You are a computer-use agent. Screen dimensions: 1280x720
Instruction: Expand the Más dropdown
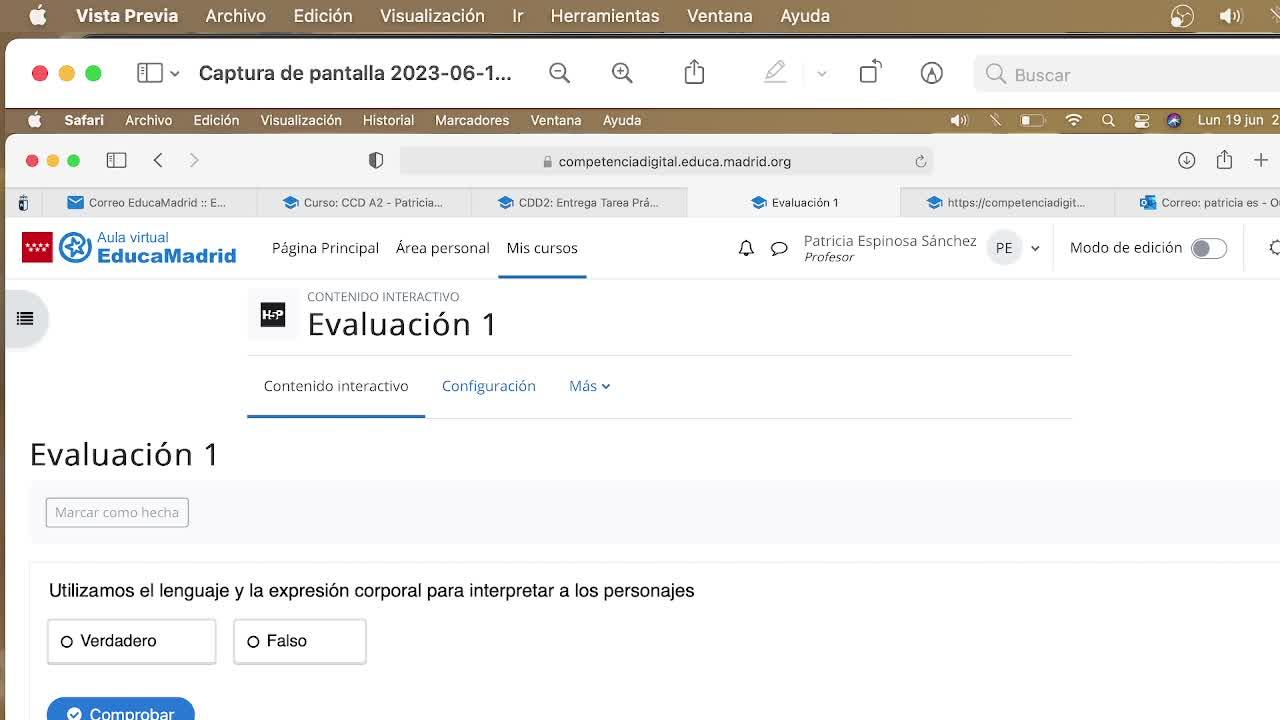point(590,386)
